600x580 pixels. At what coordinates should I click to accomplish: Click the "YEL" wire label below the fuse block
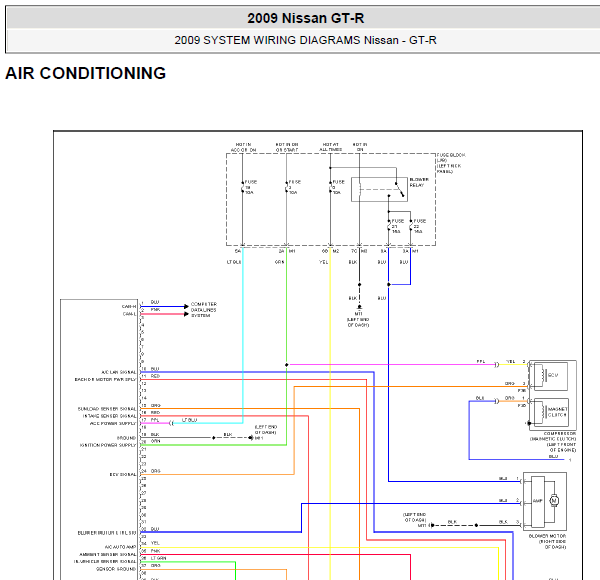point(324,262)
